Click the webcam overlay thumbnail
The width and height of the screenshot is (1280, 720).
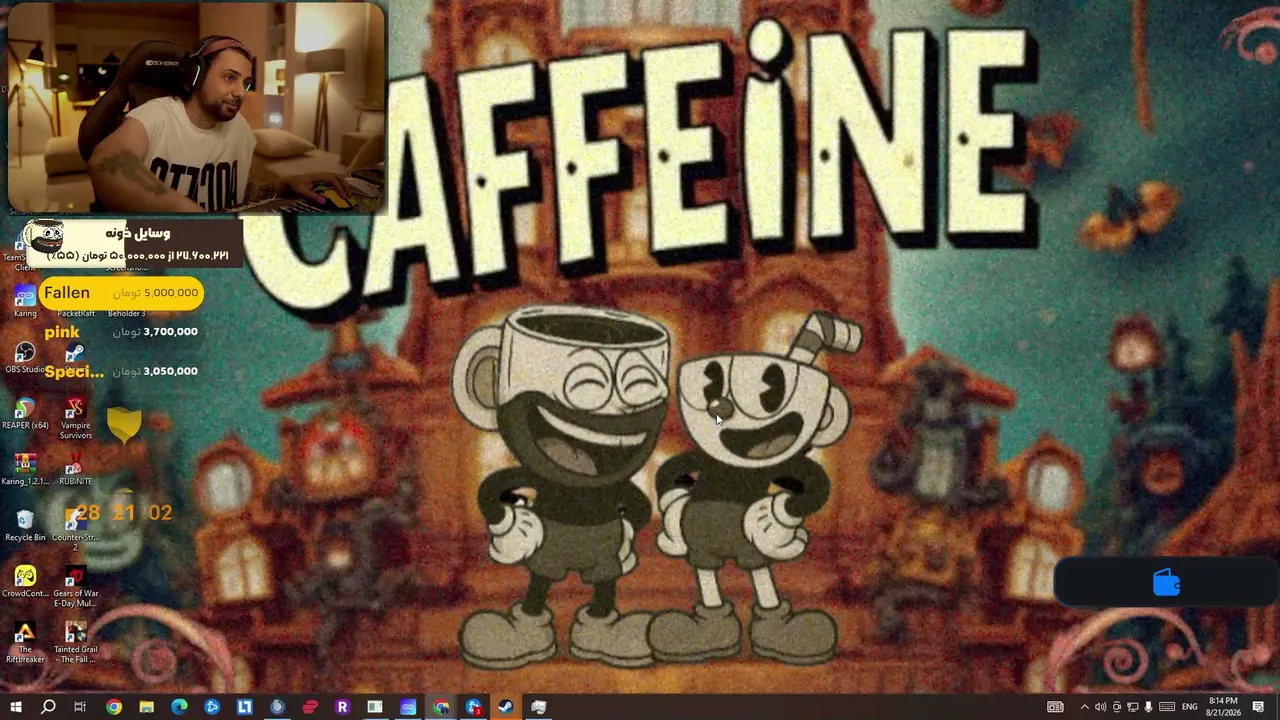pos(196,108)
